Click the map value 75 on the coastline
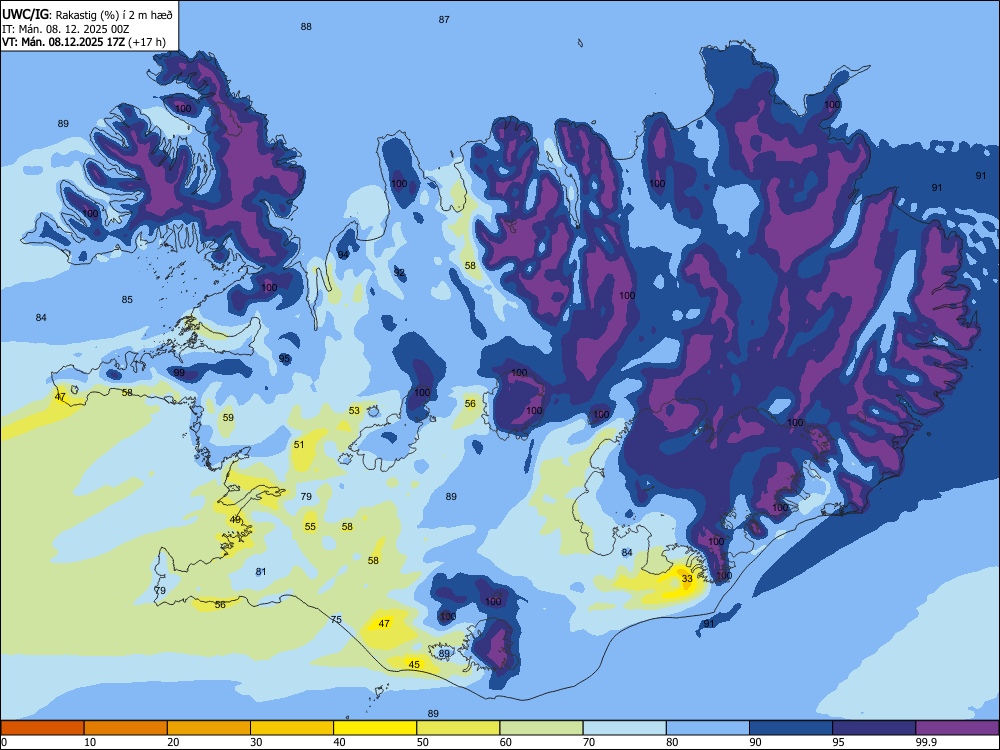The height and width of the screenshot is (750, 1000). pos(336,620)
